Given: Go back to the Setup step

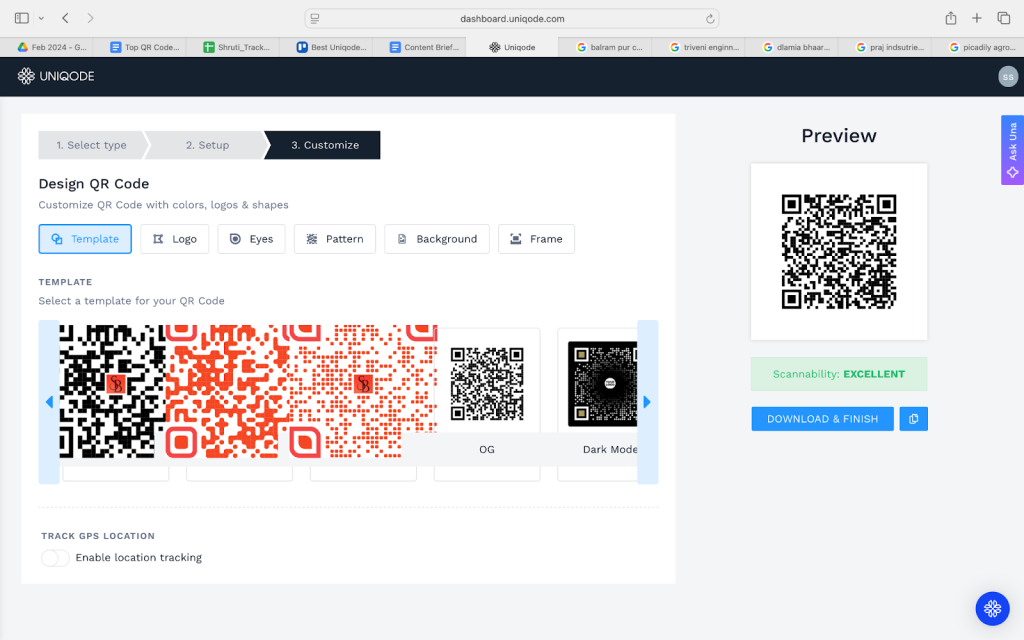Looking at the screenshot, I should [207, 145].
